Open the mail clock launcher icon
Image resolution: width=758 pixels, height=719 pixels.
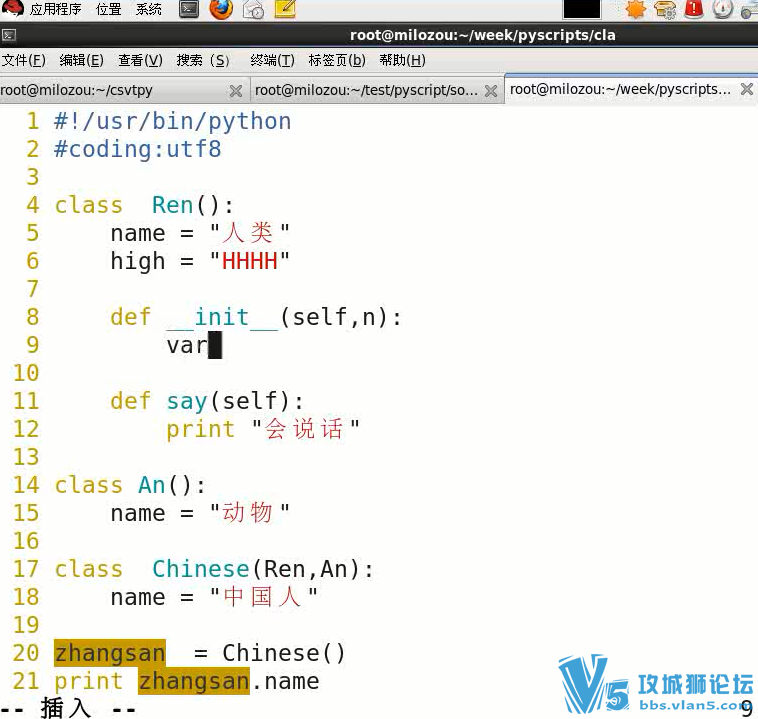point(253,9)
